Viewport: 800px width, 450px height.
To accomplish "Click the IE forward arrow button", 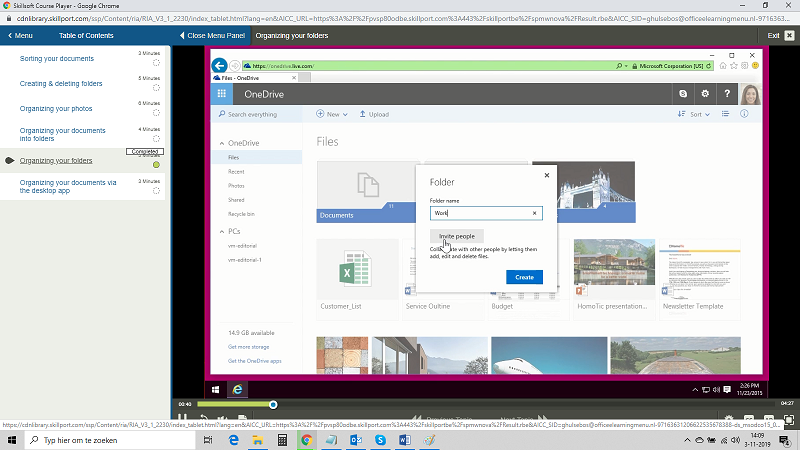I will (x=235, y=66).
